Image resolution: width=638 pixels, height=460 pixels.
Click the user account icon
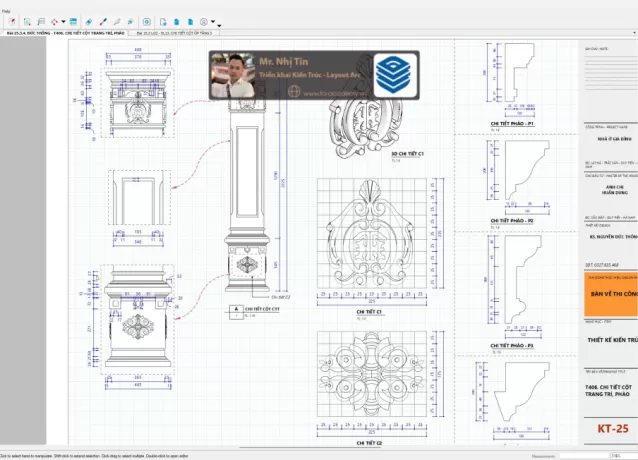click(204, 22)
